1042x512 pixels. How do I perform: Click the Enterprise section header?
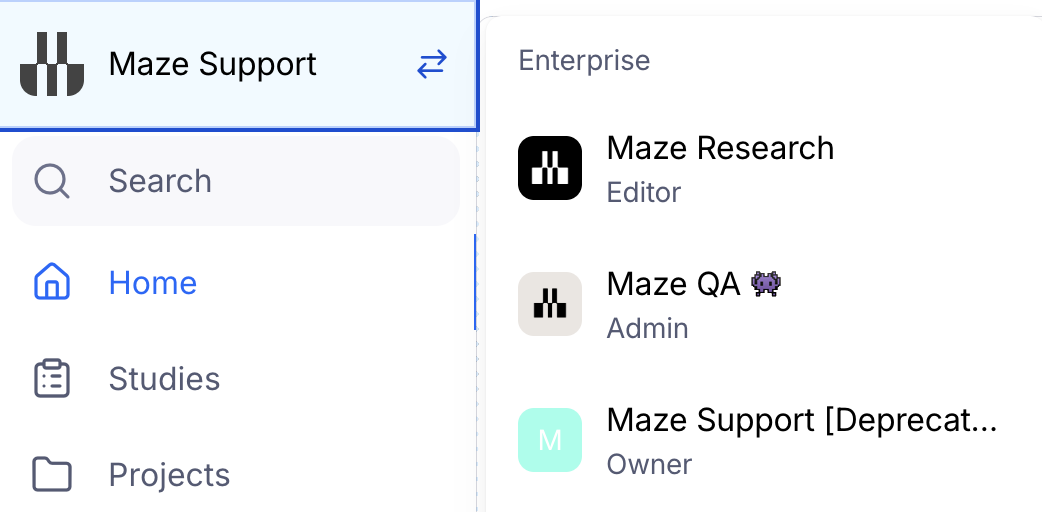[584, 61]
